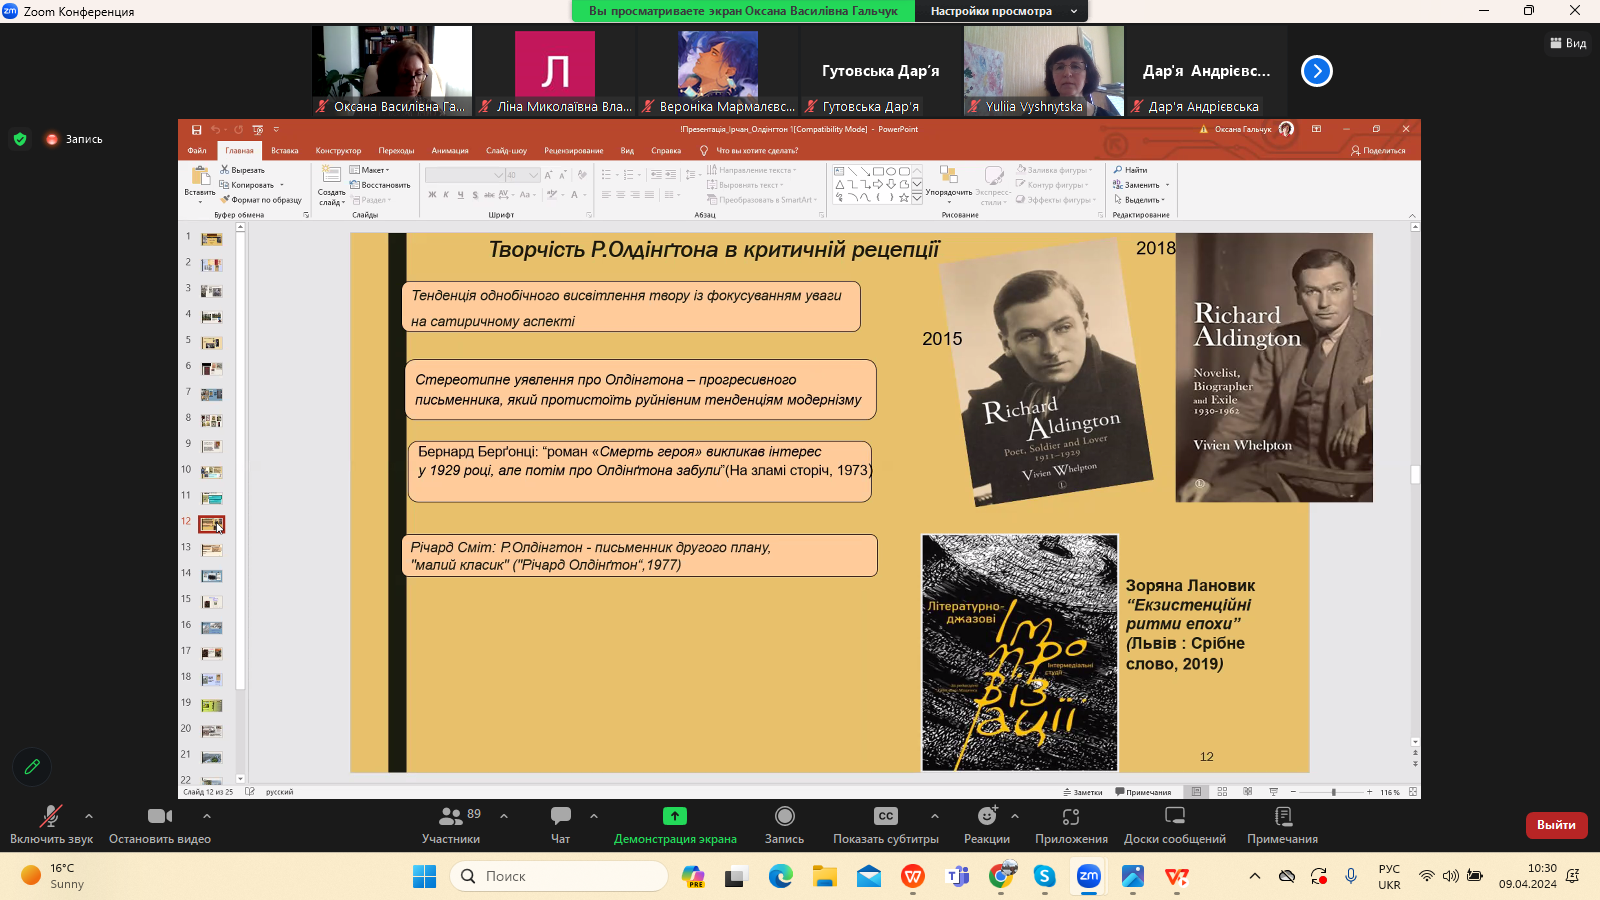Viewport: 1600px width, 900px height.
Task: Open the Zoom Chat panel
Action: [560, 817]
